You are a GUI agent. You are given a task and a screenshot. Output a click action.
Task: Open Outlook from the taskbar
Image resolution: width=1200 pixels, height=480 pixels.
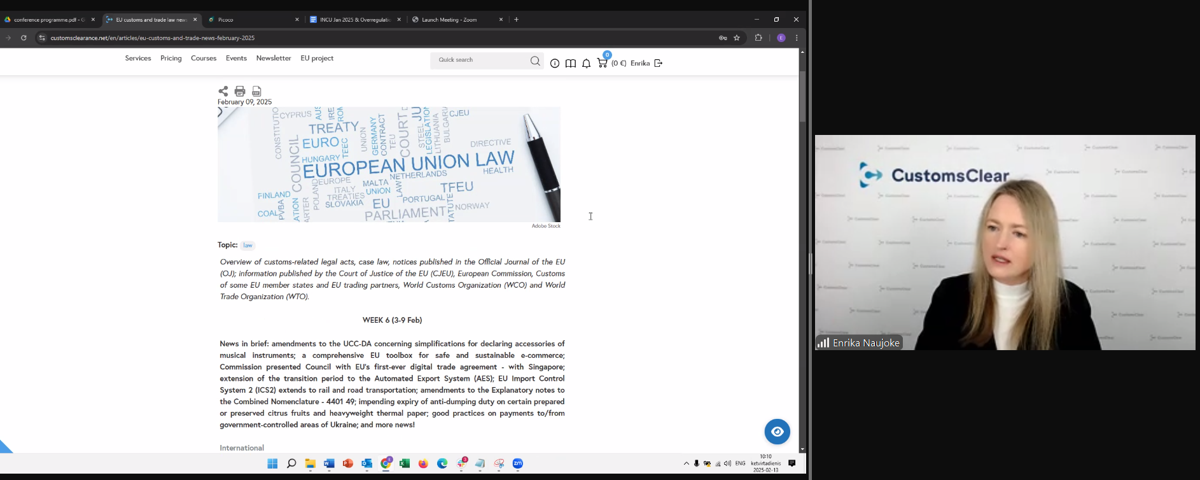[x=367, y=463]
